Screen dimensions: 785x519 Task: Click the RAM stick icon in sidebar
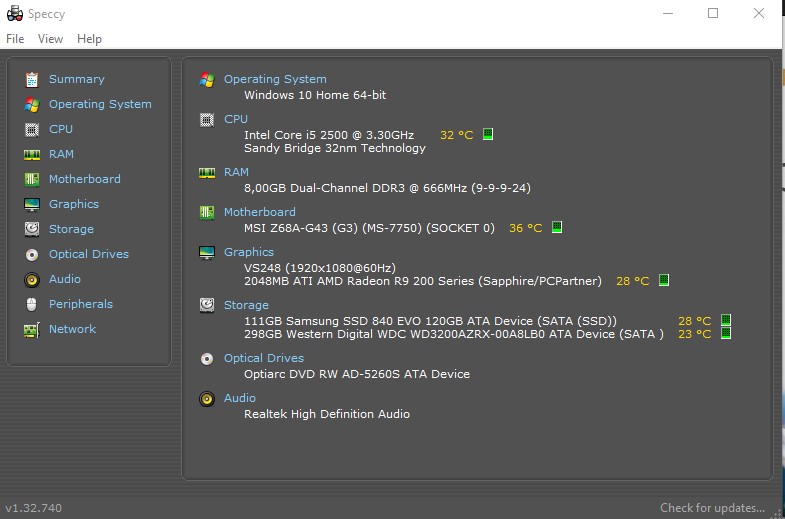pos(32,155)
